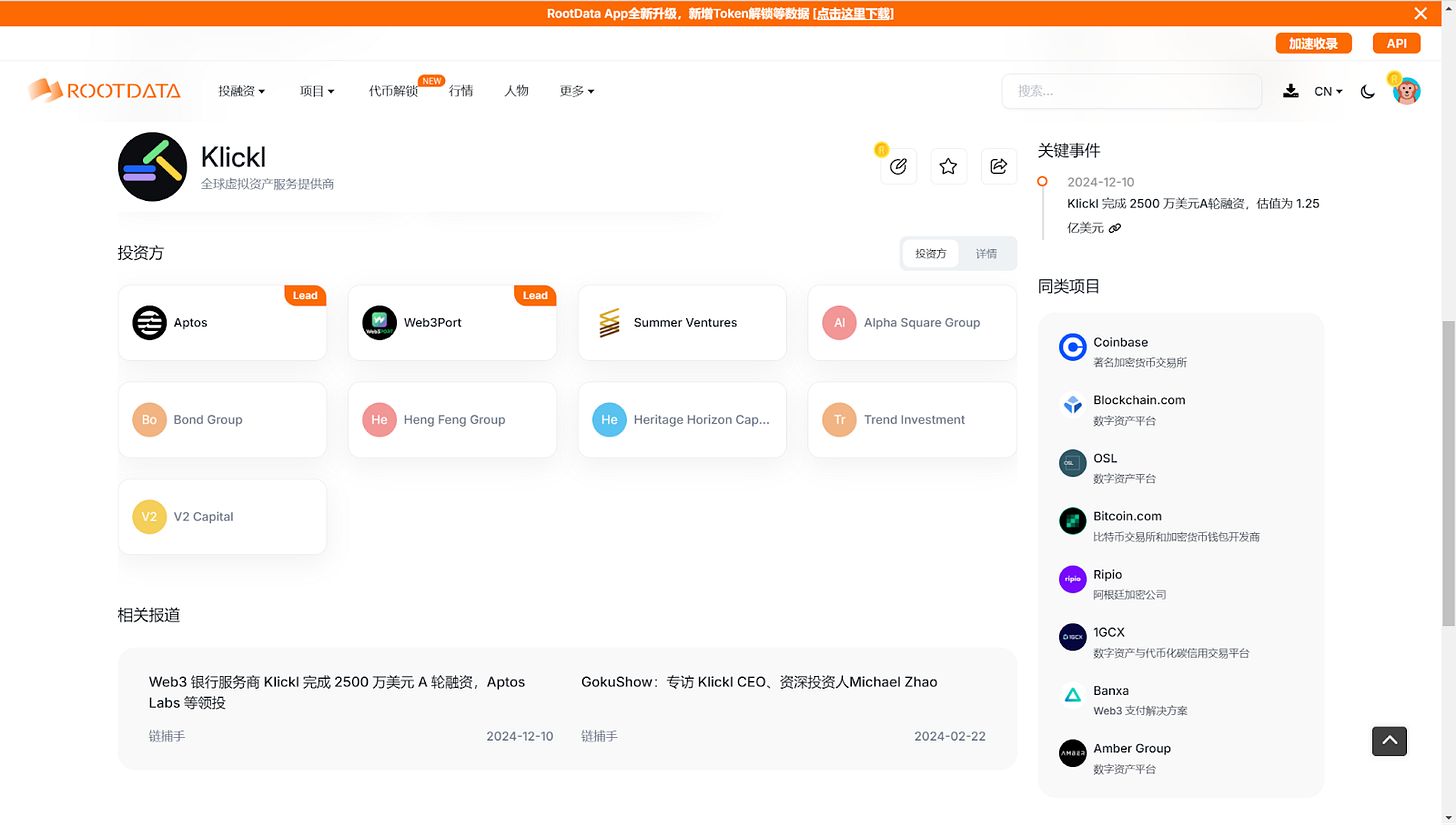Focus the 搜索 search field
This screenshot has width=1456, height=825.
pos(1131,91)
